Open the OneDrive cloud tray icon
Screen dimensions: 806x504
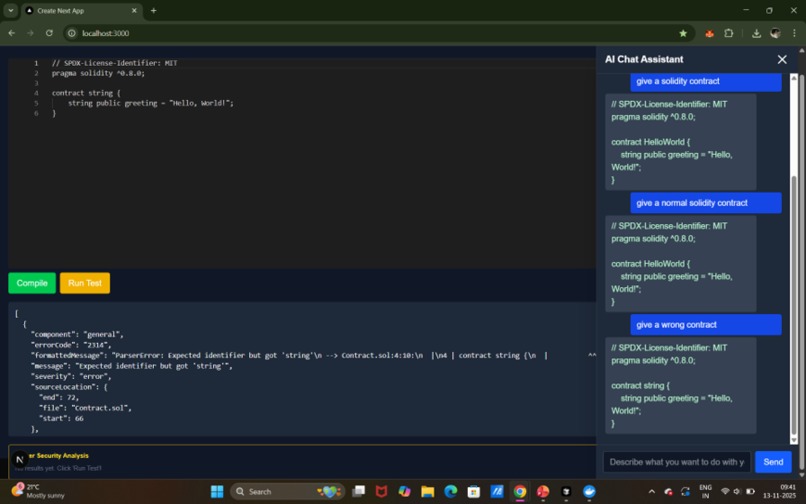pos(669,492)
